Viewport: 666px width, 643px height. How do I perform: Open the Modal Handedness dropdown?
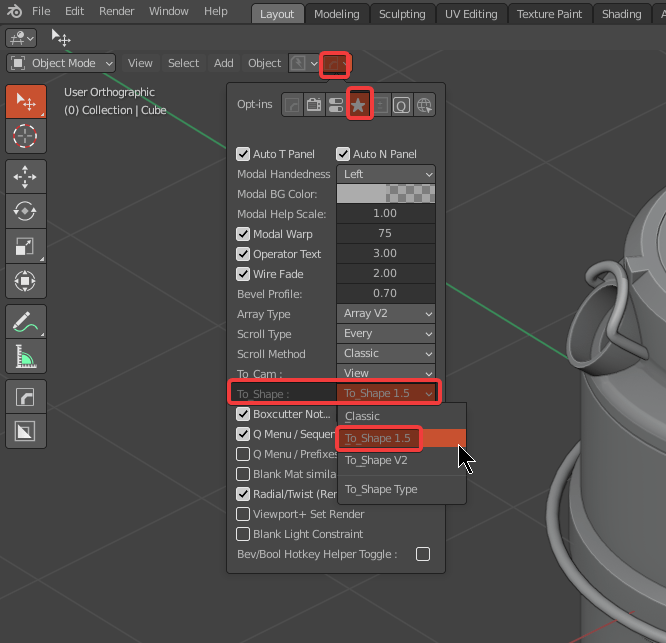386,174
